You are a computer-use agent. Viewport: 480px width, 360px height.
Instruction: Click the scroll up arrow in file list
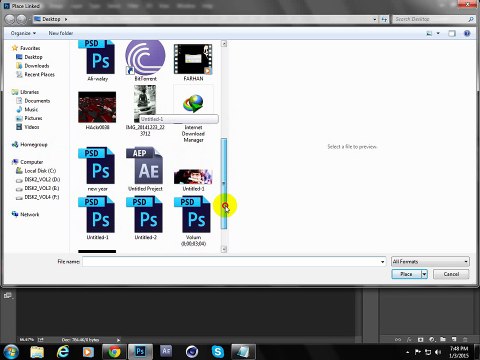coord(224,44)
